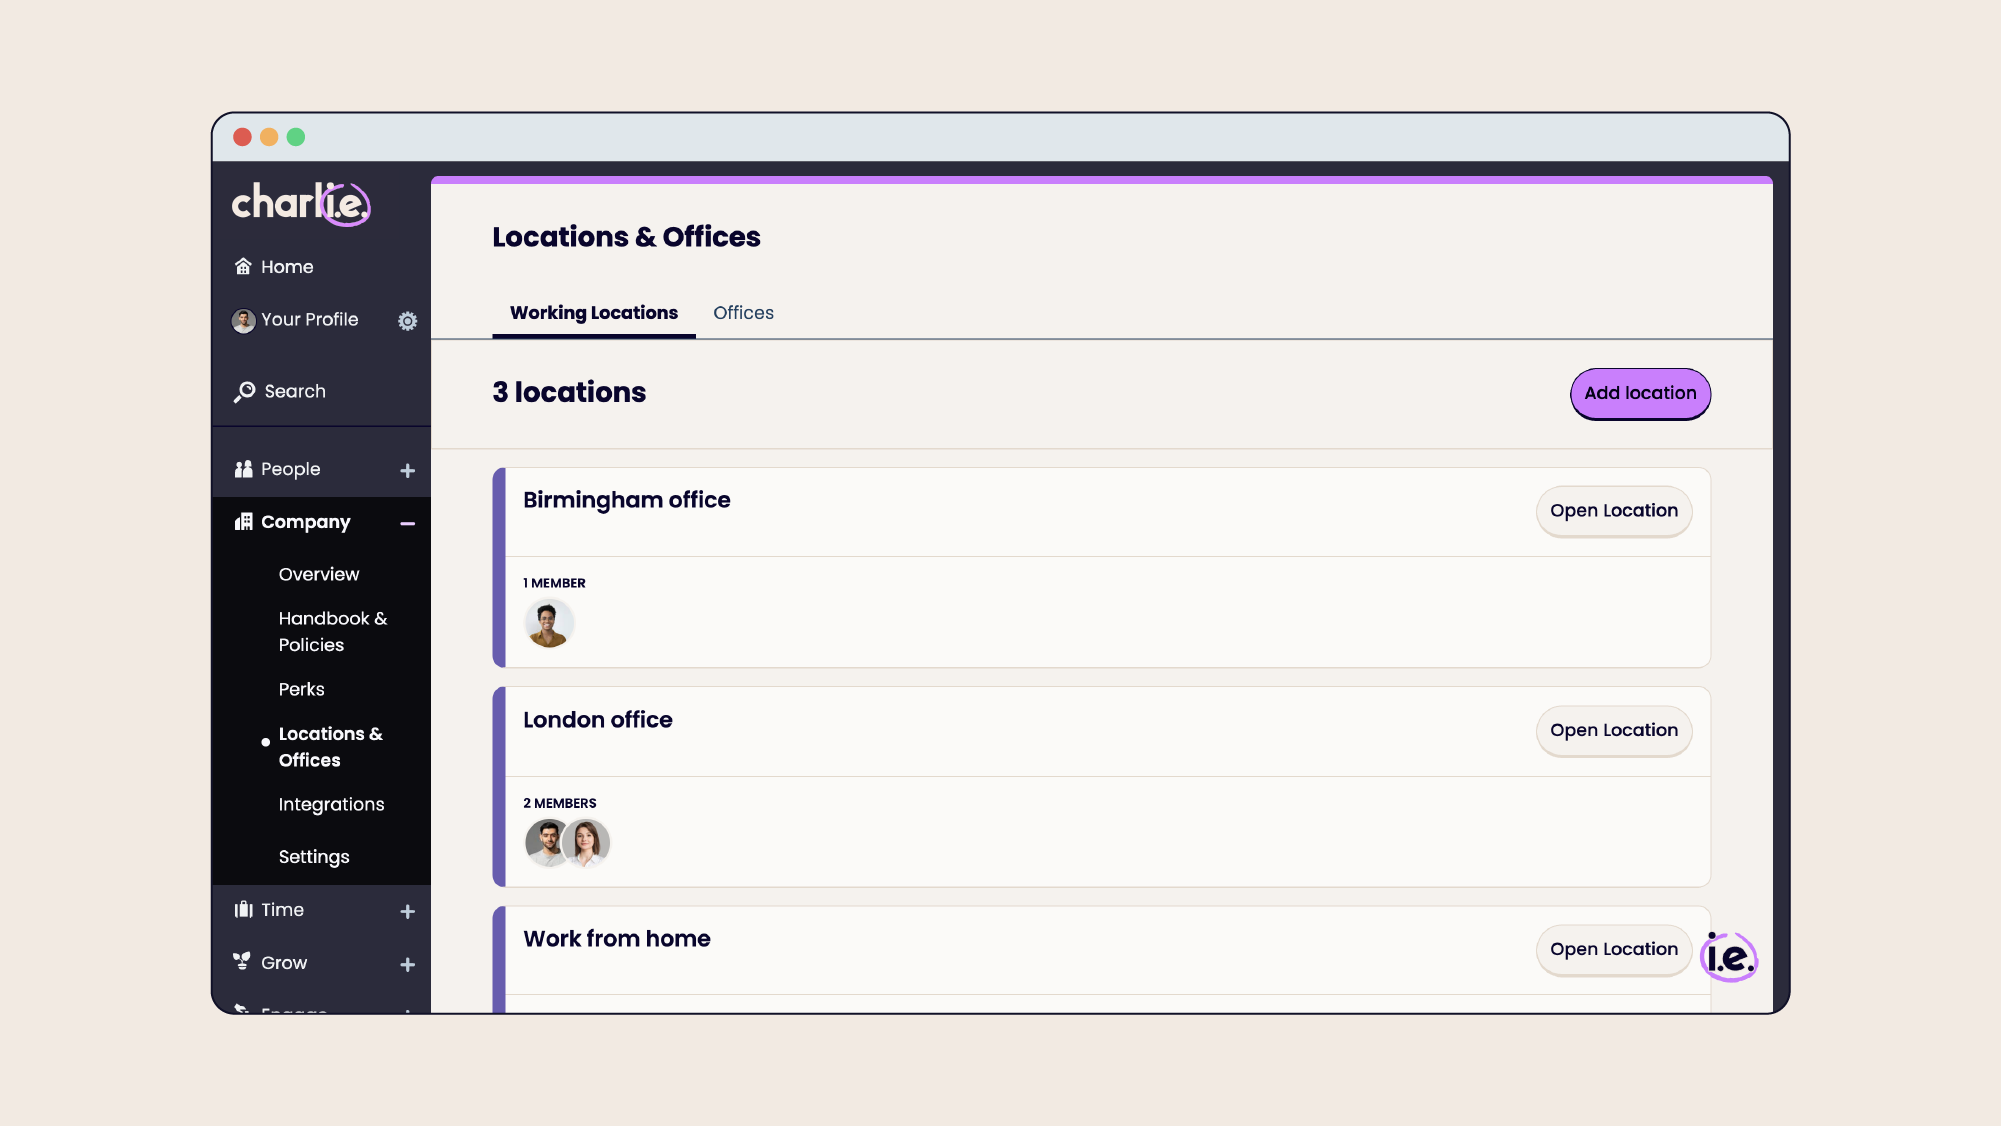2001x1126 pixels.
Task: Click Birmingham office member avatar
Action: (548, 623)
